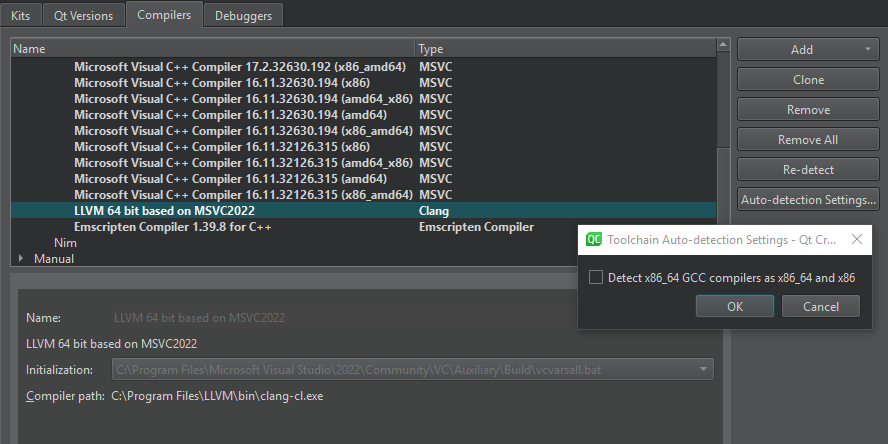888x444 pixels.
Task: Enable Detect x86_64 GCC compilers checkbox
Action: (596, 278)
